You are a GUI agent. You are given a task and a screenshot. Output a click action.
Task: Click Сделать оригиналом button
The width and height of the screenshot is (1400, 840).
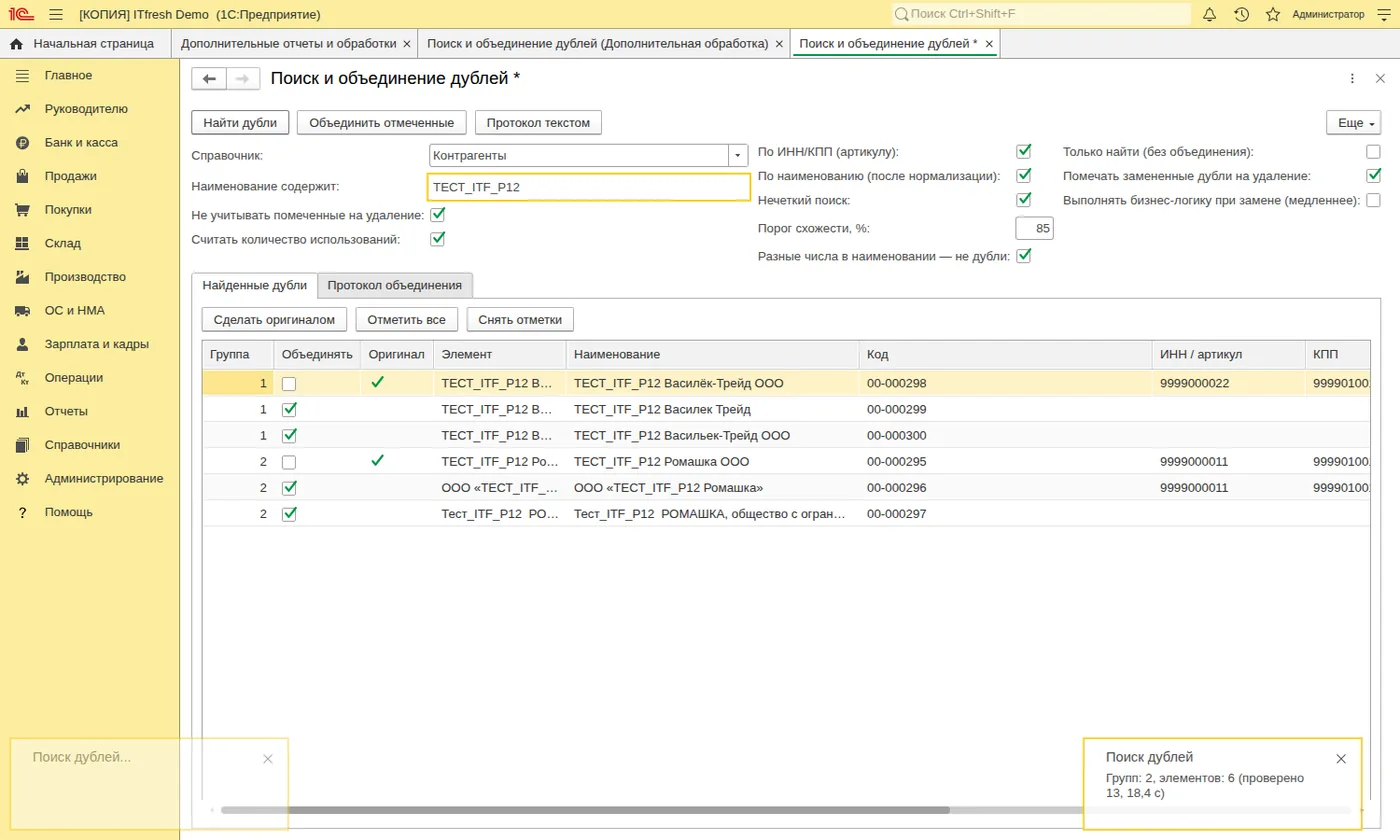click(275, 319)
